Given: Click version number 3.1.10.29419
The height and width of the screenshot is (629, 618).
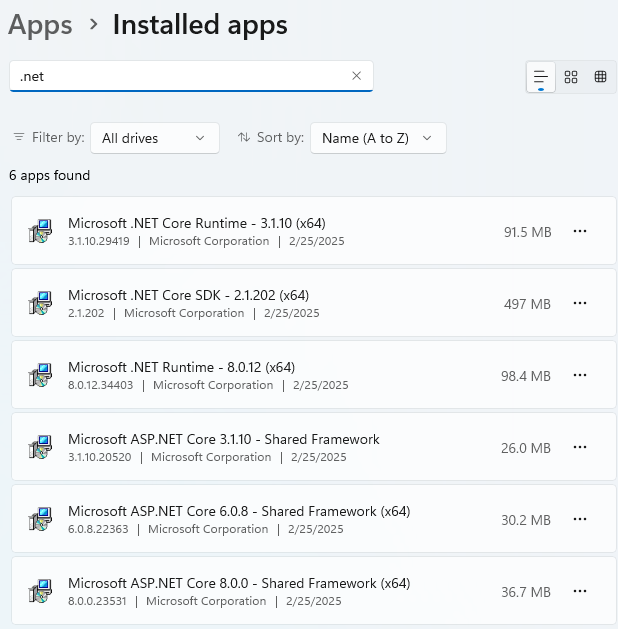Looking at the screenshot, I should 99,241.
